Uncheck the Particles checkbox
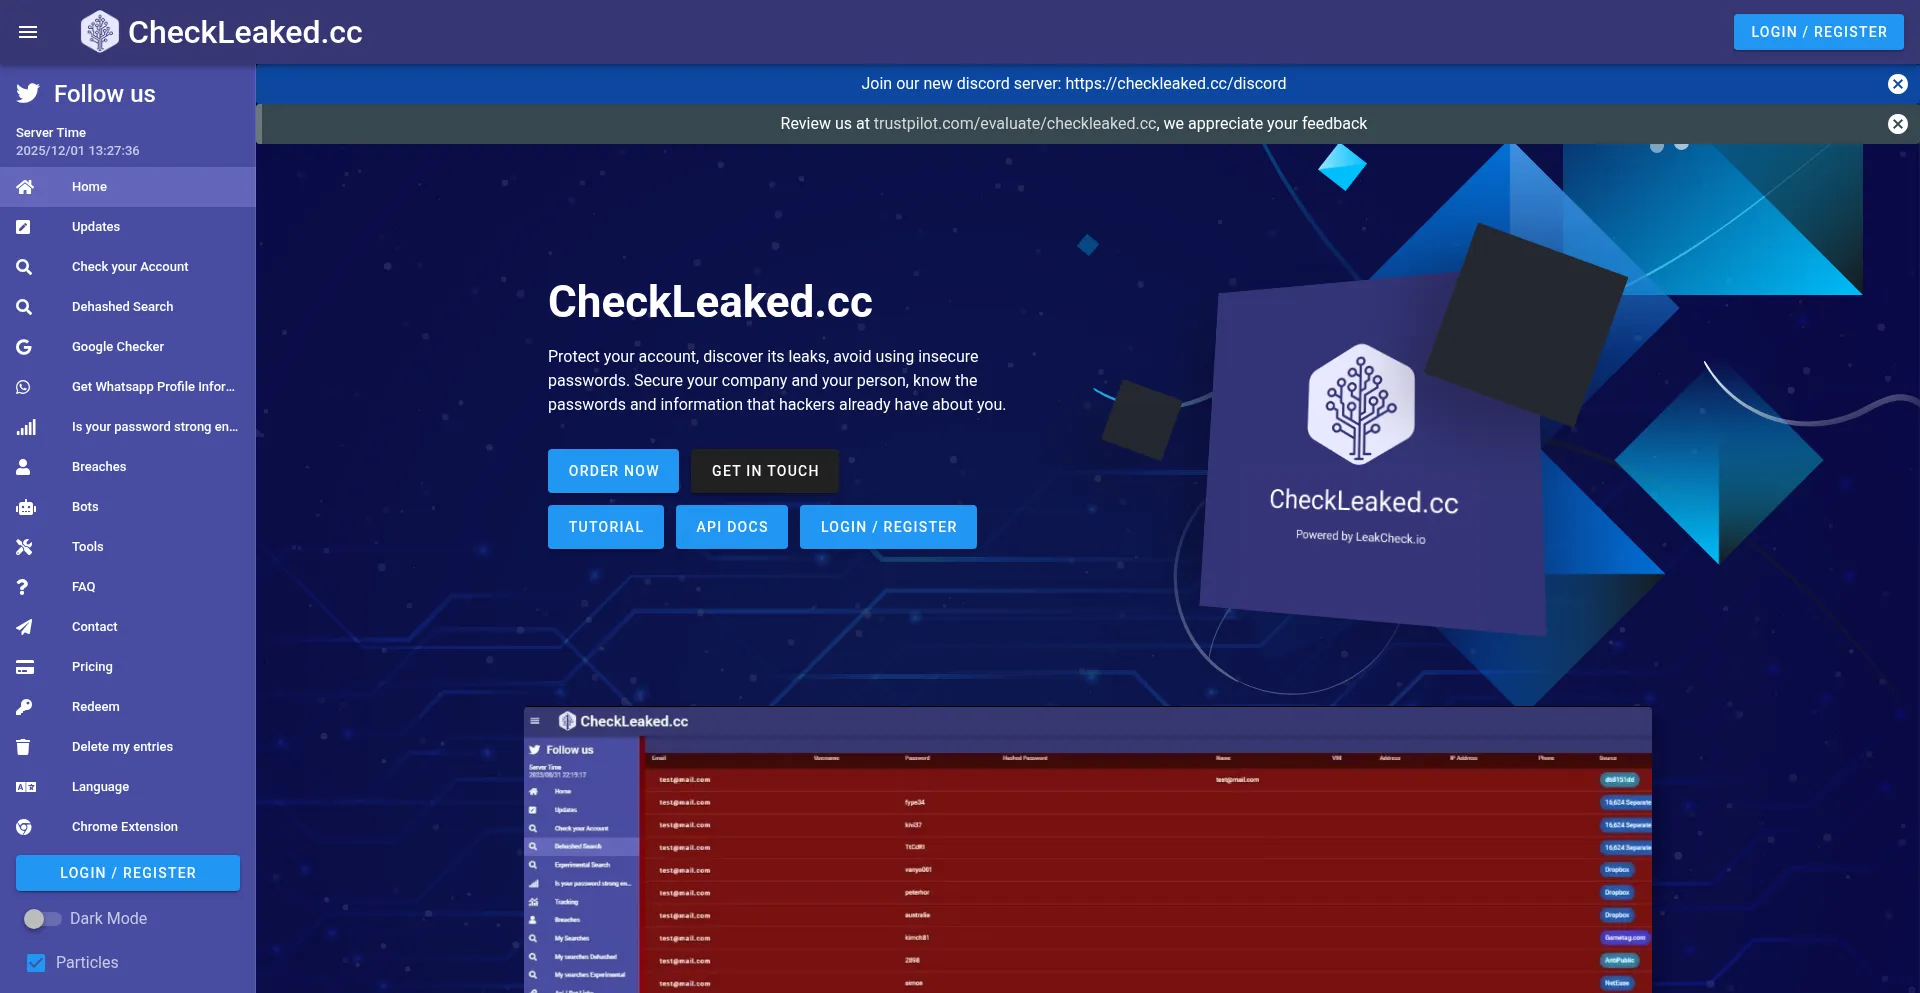This screenshot has height=993, width=1920. (36, 963)
